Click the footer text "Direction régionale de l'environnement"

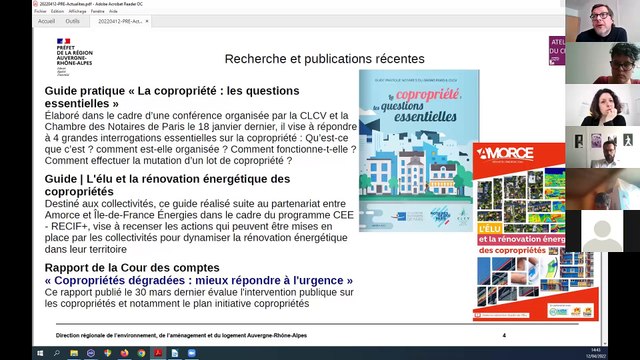coord(181,336)
